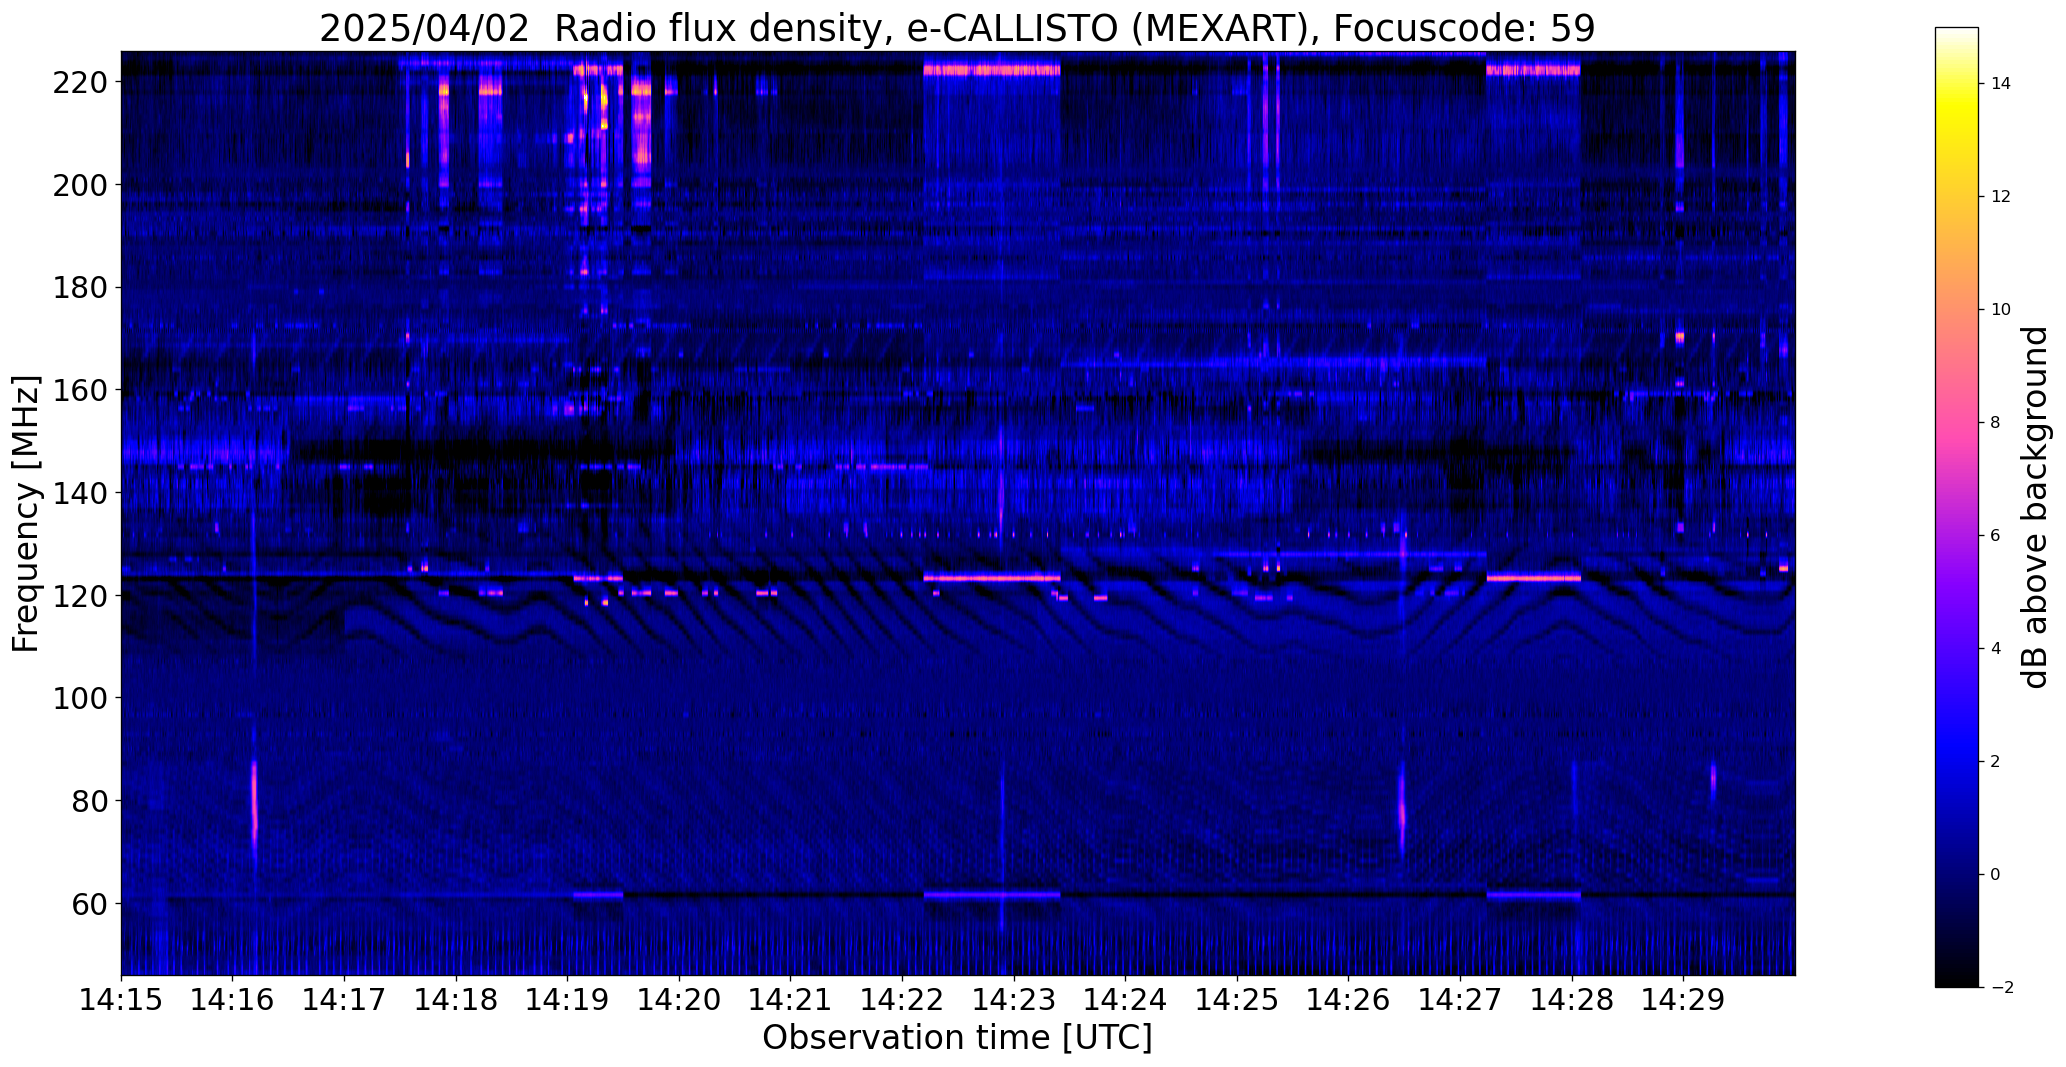Click the 220 MHz frequency tick label

pos(78,82)
